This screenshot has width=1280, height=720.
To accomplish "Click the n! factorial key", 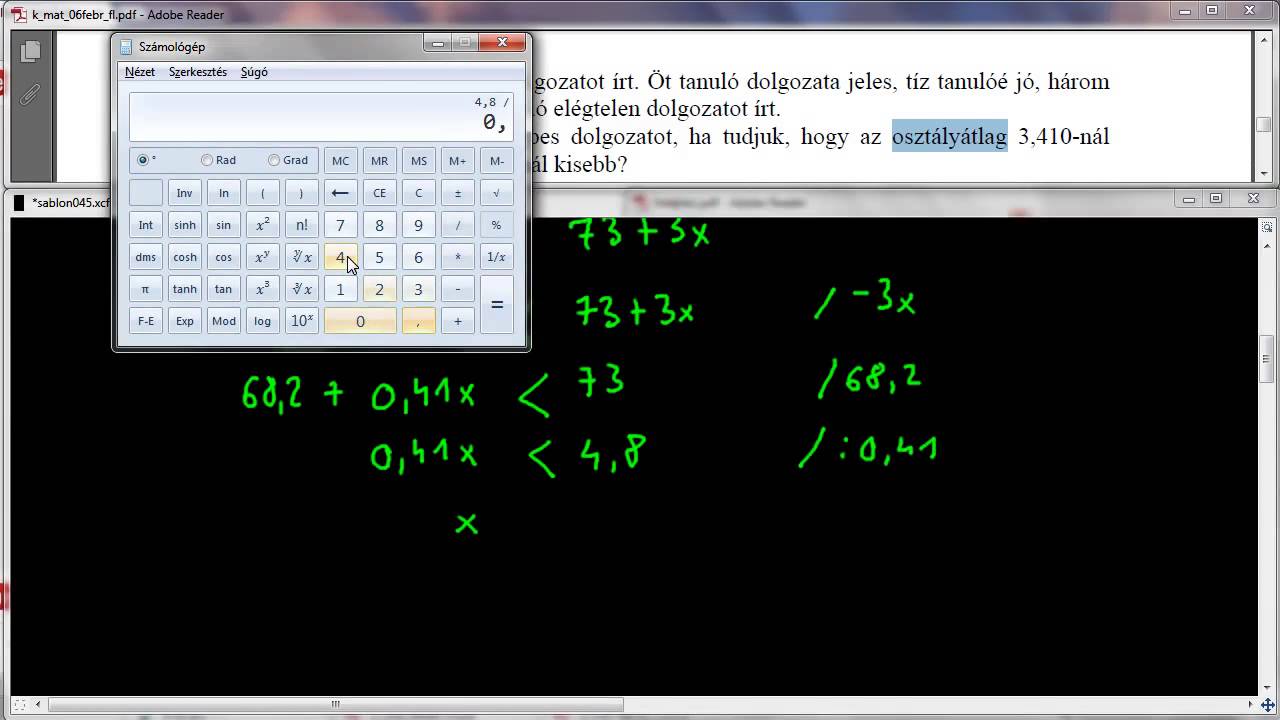I will coord(301,225).
